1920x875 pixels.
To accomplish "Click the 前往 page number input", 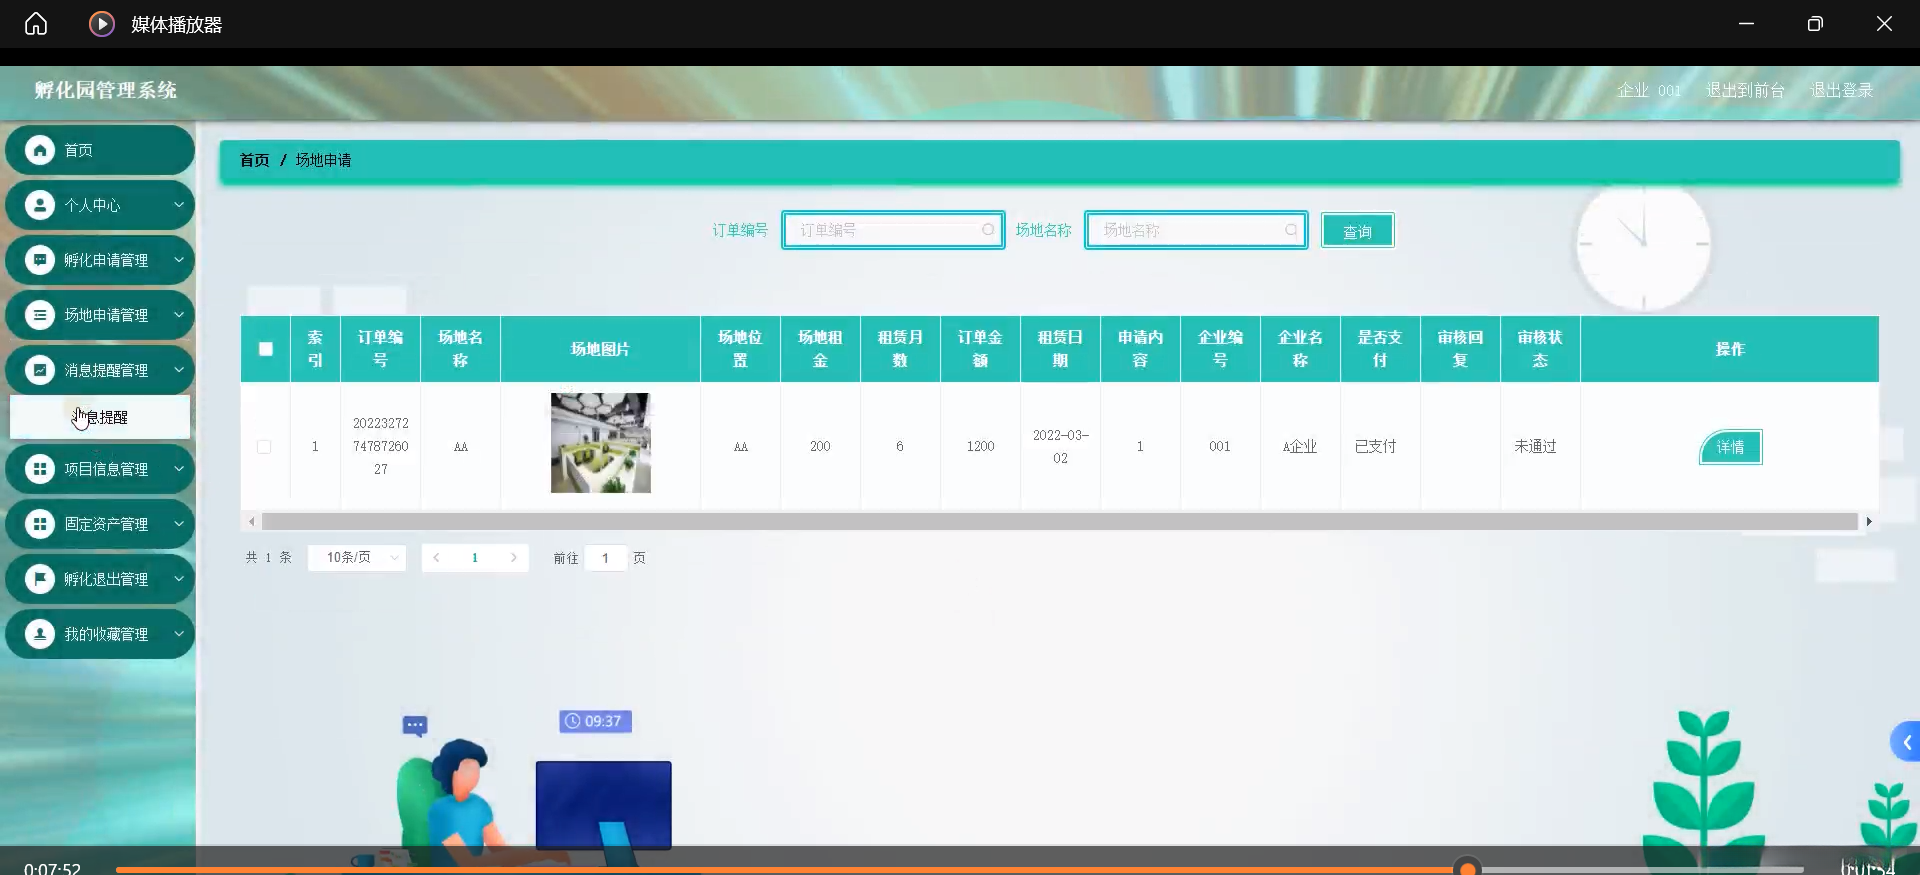I will (x=606, y=558).
